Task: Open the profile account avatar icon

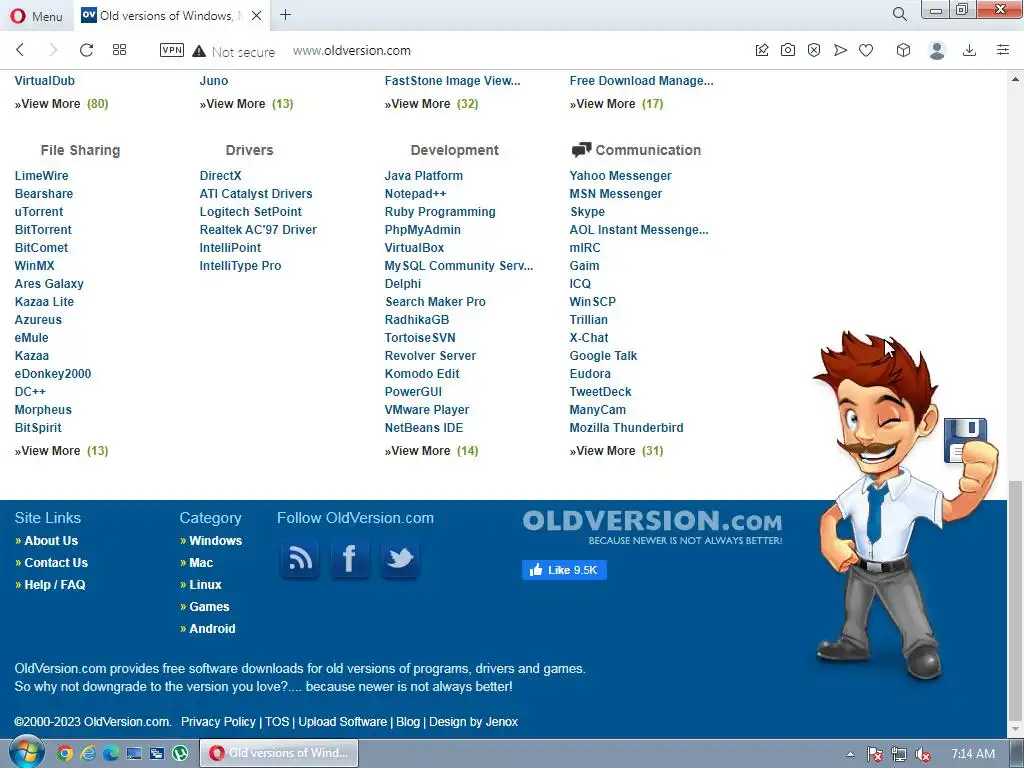Action: coord(937,50)
